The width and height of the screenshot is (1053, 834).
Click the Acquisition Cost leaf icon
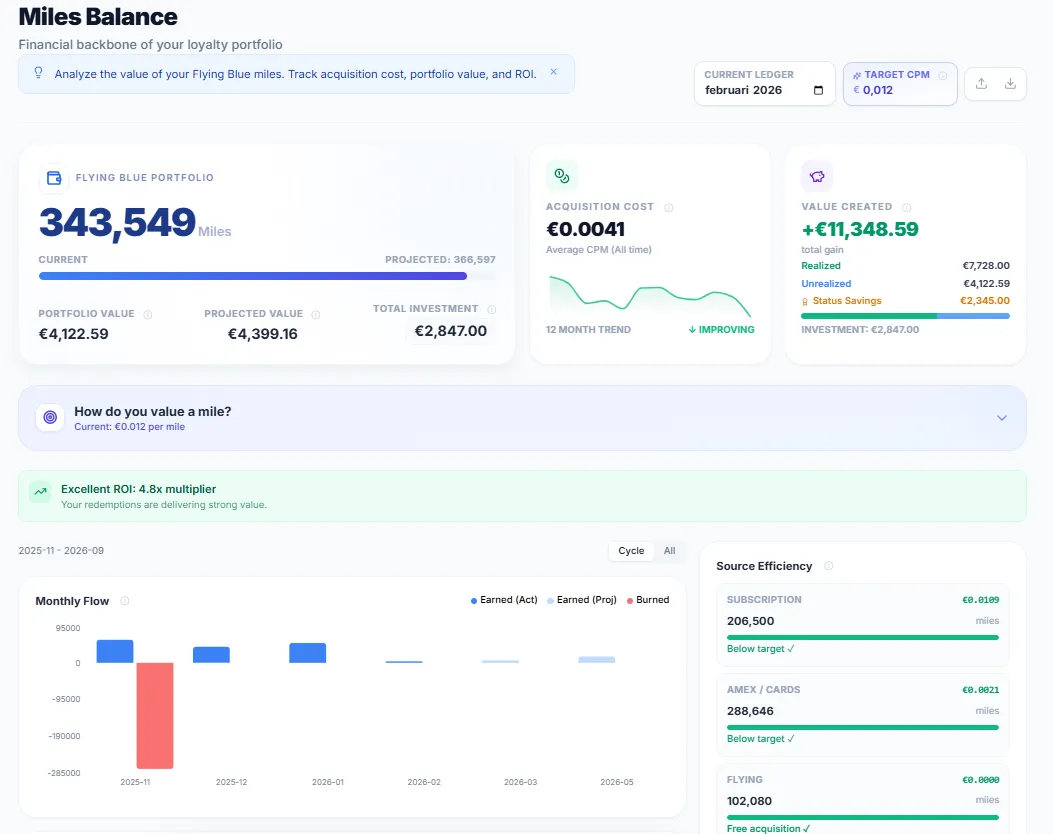tap(561, 175)
